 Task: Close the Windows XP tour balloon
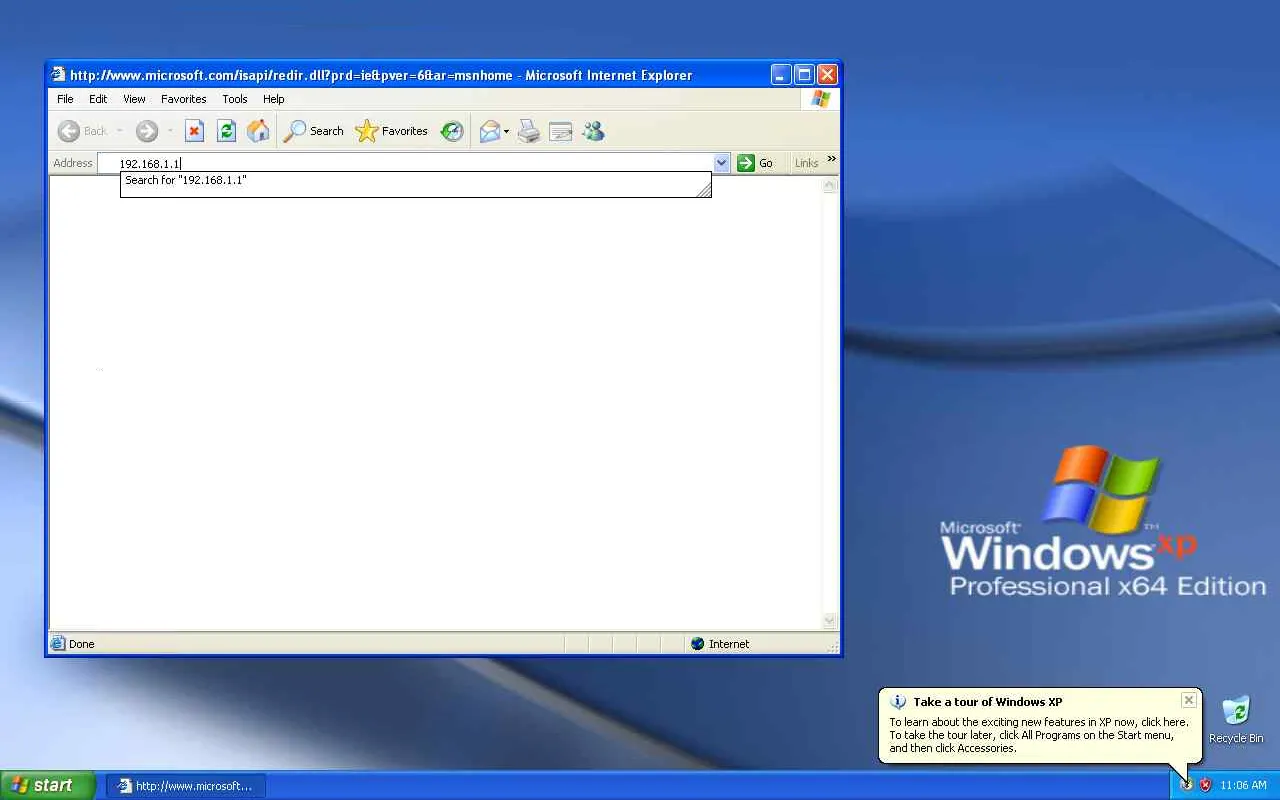point(1188,700)
